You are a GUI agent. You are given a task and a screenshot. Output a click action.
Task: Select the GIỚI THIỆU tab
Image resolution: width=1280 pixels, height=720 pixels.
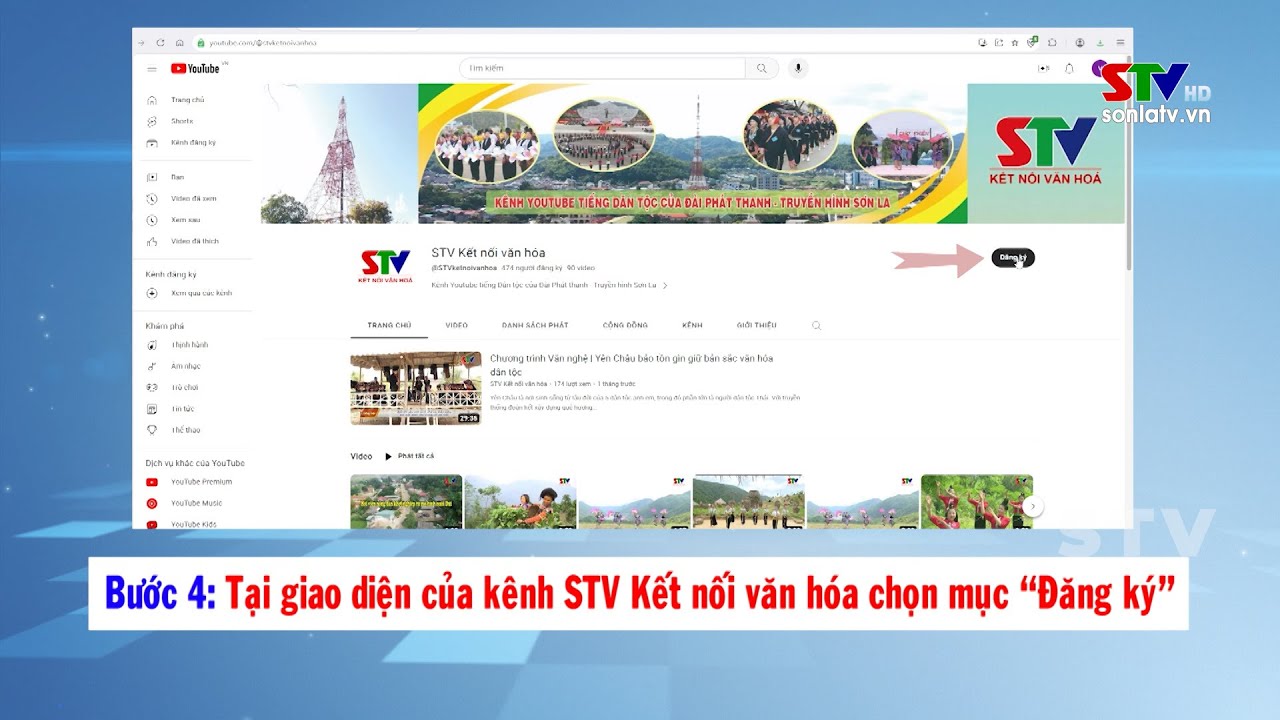point(756,326)
